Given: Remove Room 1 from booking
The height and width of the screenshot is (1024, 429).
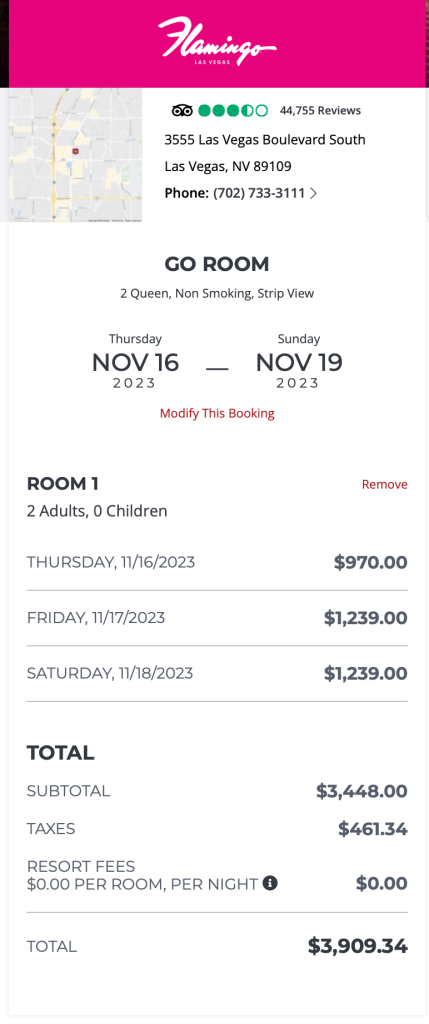Looking at the screenshot, I should [x=385, y=485].
